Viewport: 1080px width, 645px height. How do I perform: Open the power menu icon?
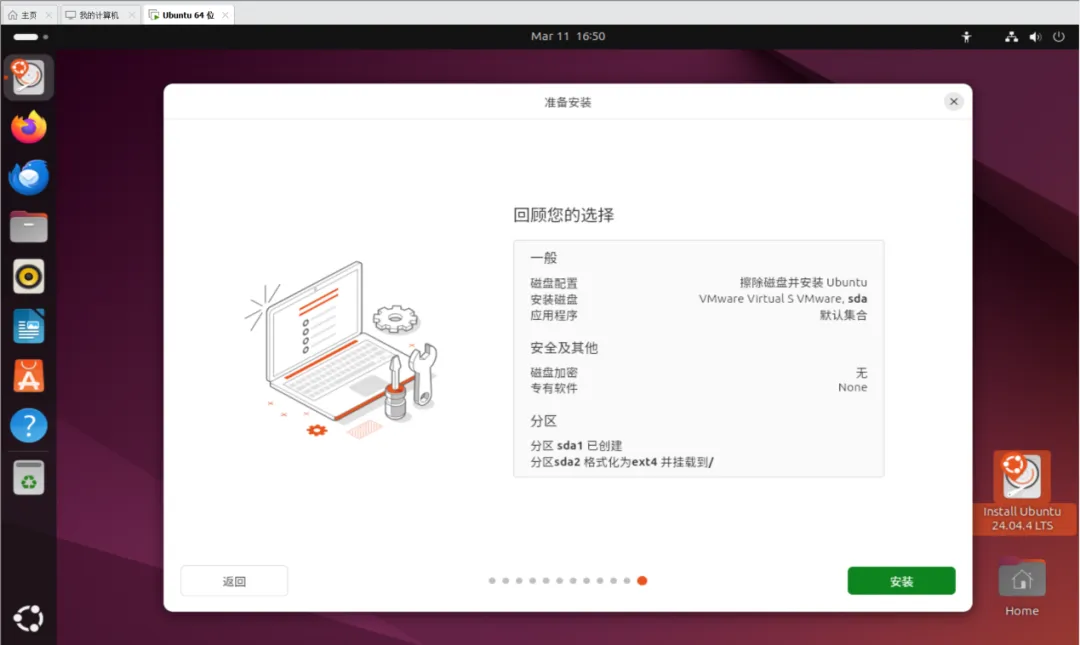click(1059, 37)
